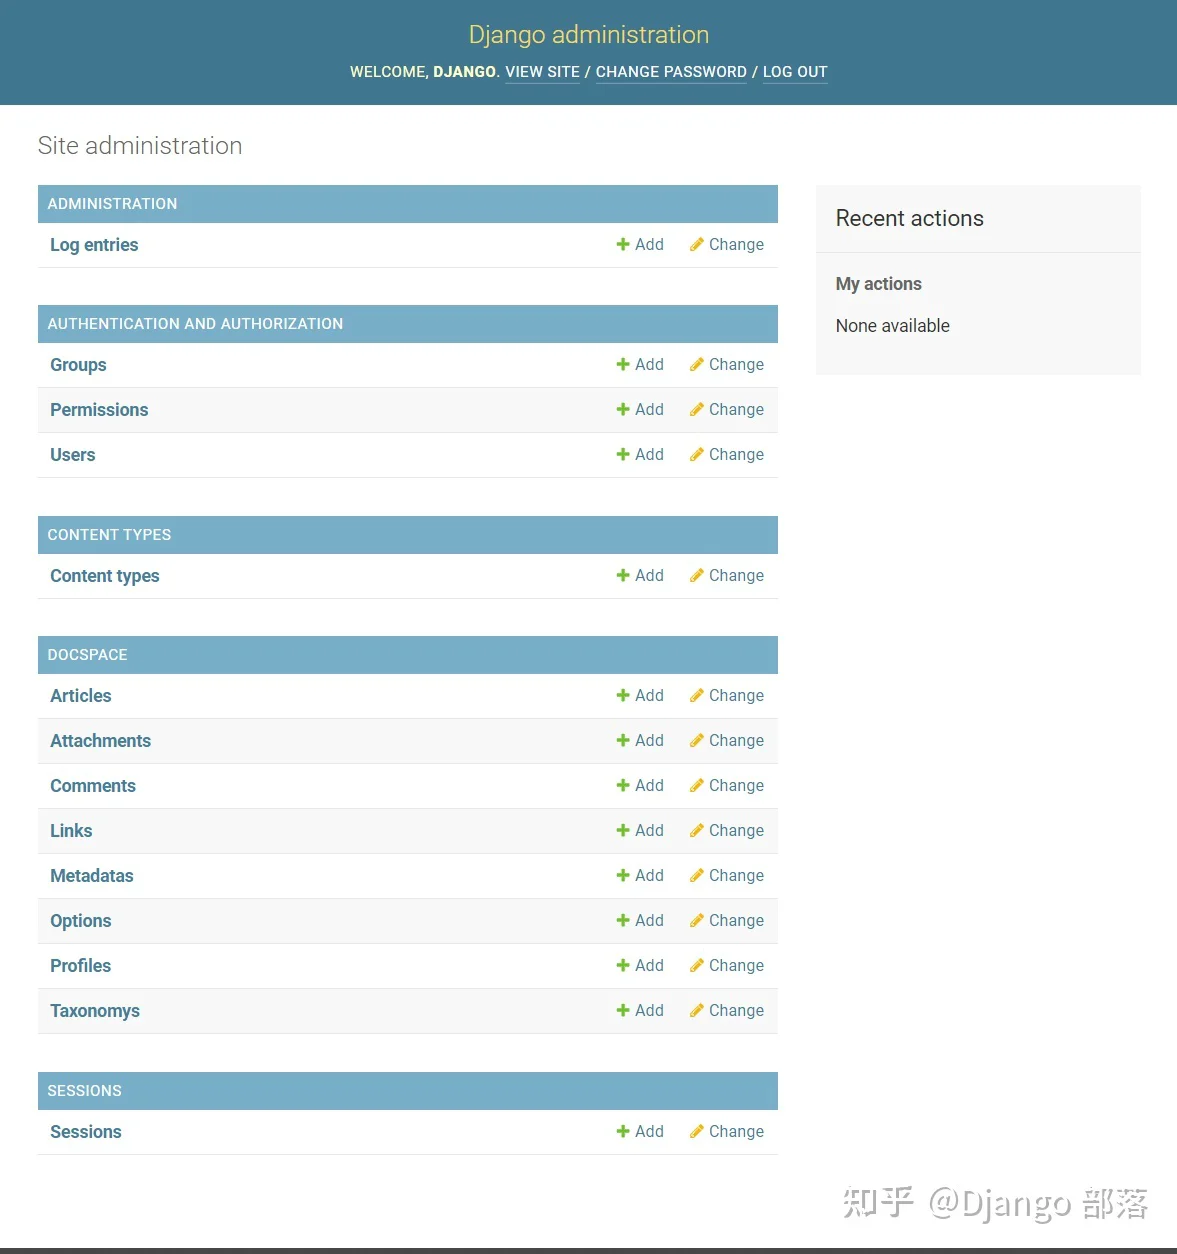Click the pencil icon in Comments row

click(696, 785)
